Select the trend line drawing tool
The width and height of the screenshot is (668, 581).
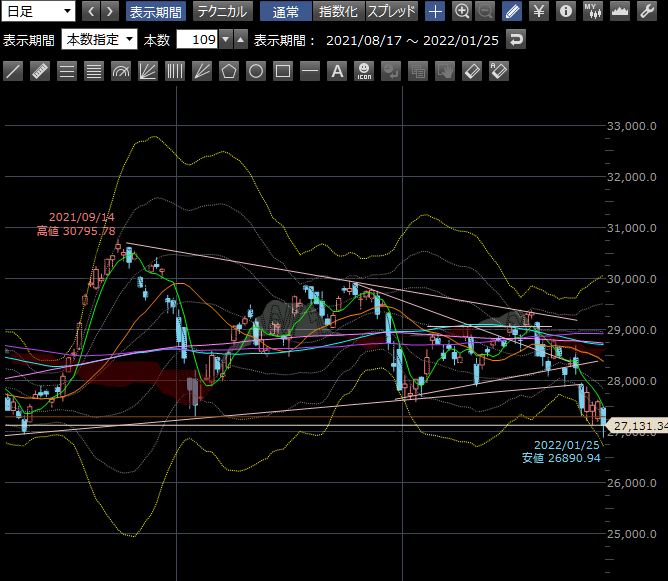pos(13,71)
